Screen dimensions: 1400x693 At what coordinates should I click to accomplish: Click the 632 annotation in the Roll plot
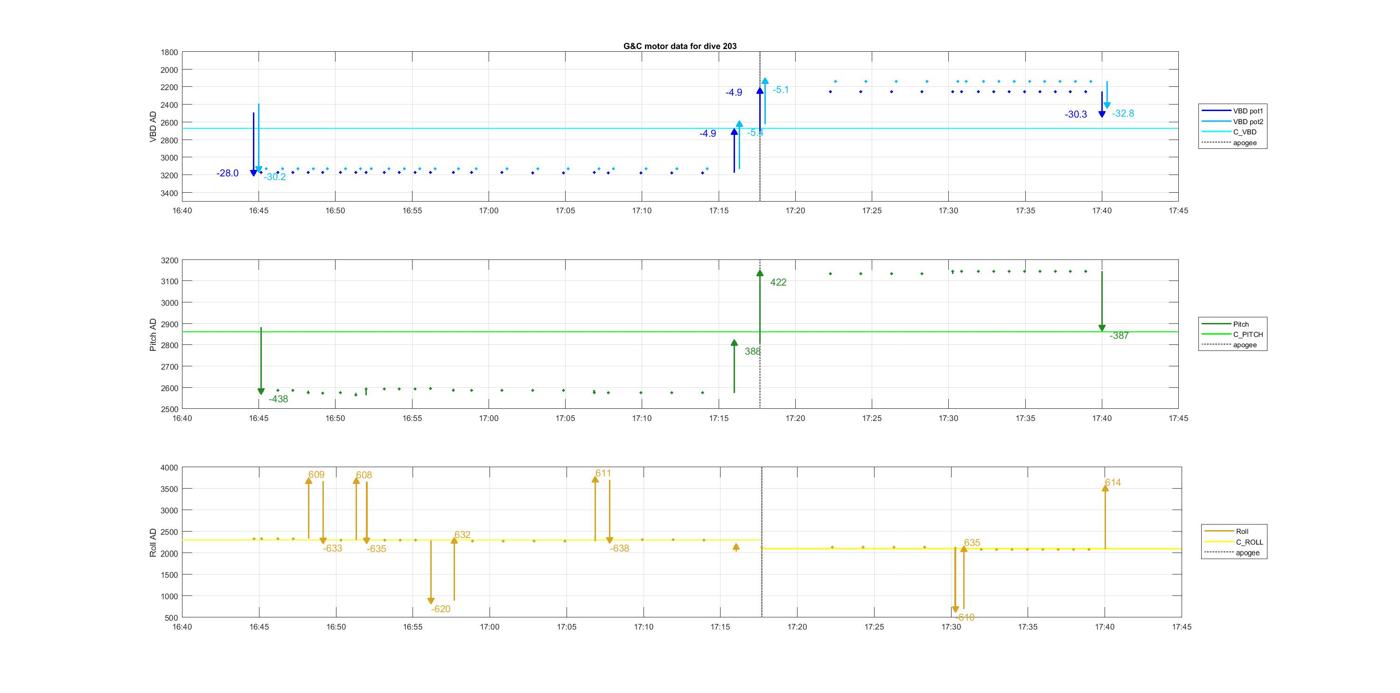462,536
